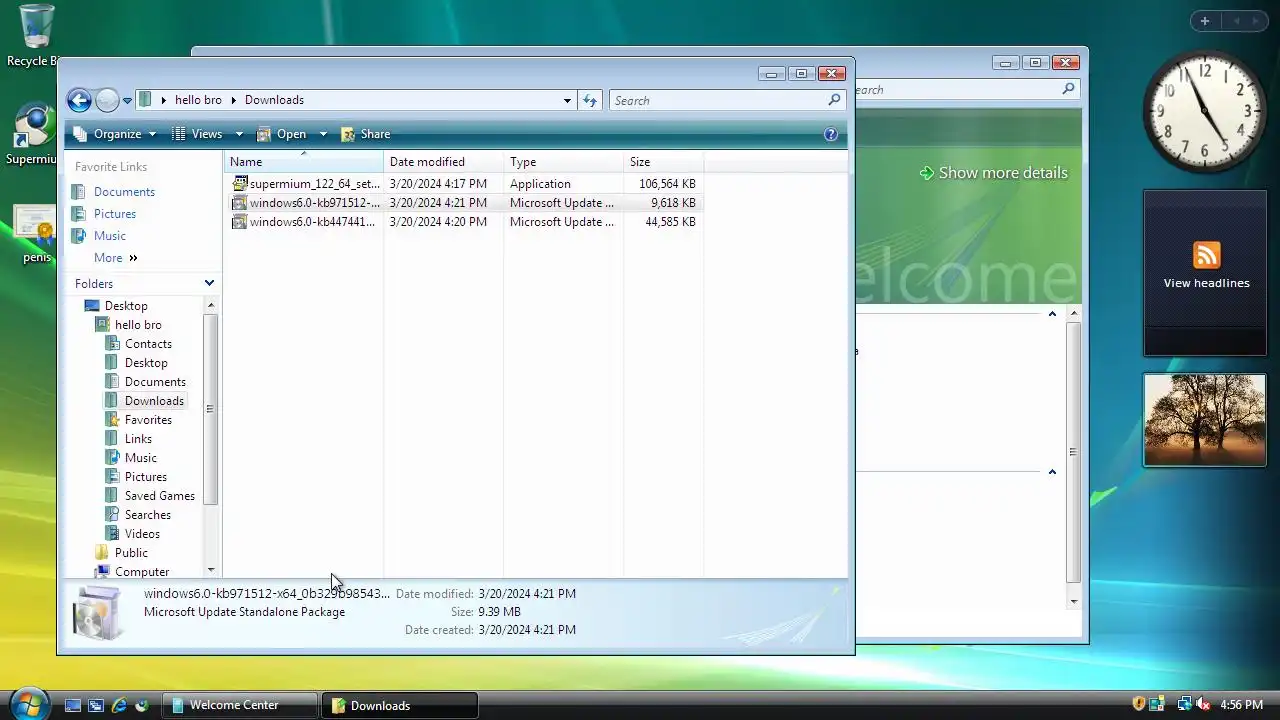This screenshot has width=1280, height=720.
Task: Click the 106,564 KB size cell
Action: pos(667,184)
